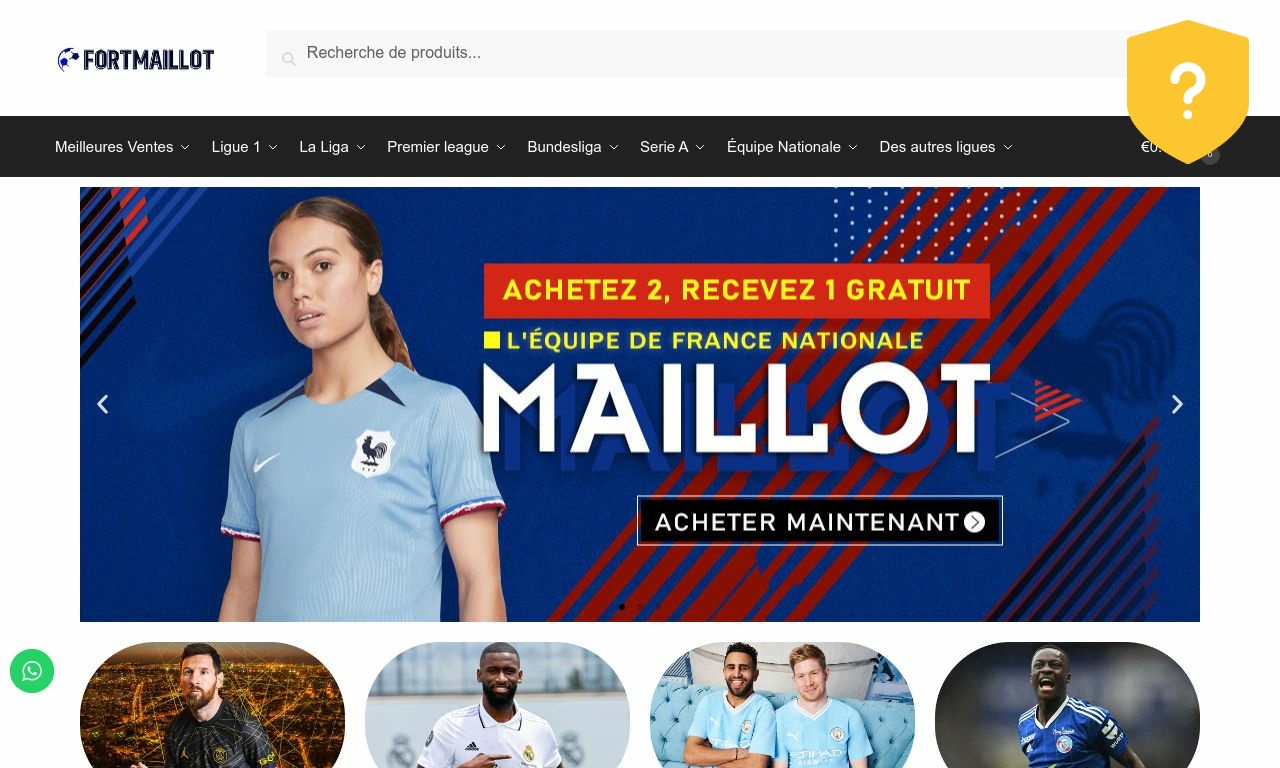Go to the next banner slide arrow
Viewport: 1280px width, 768px height.
(1177, 404)
